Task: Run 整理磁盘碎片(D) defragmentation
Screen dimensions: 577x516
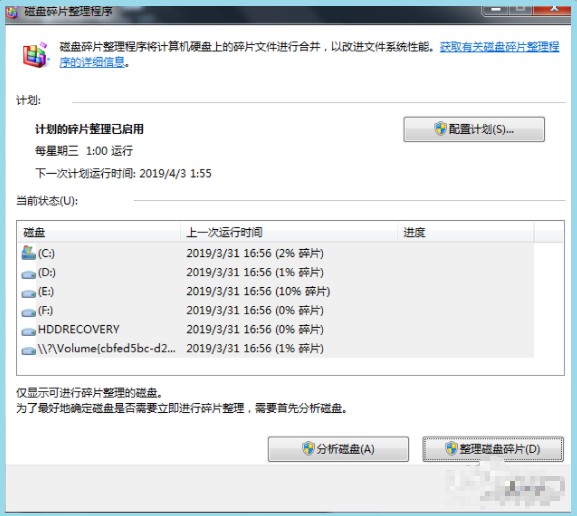Action: click(493, 449)
